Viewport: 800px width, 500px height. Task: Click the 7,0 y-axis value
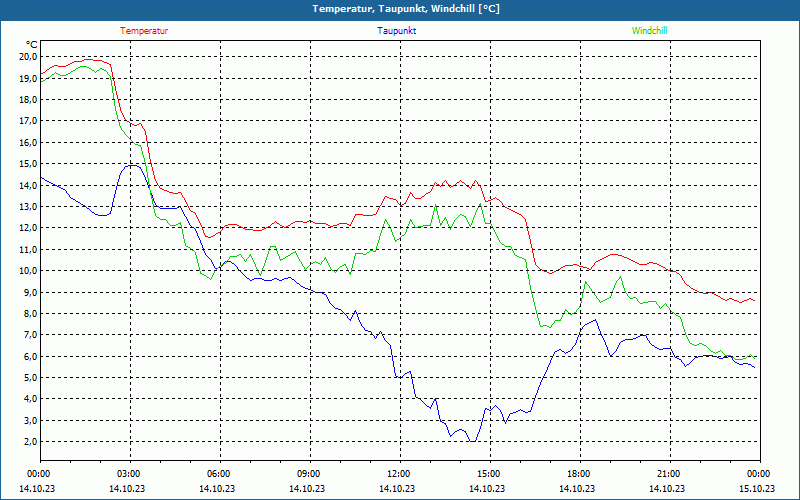coord(30,335)
